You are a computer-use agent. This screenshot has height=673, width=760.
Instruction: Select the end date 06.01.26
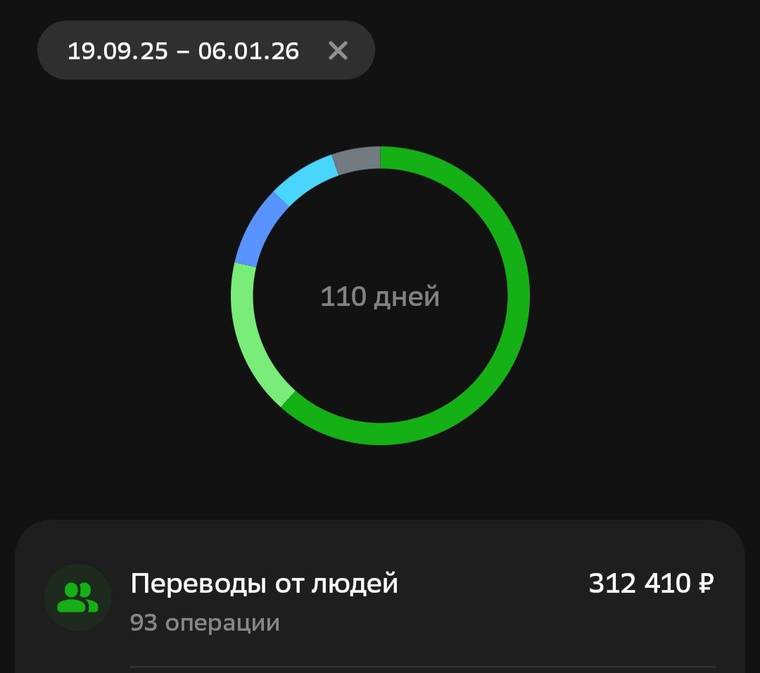248,51
